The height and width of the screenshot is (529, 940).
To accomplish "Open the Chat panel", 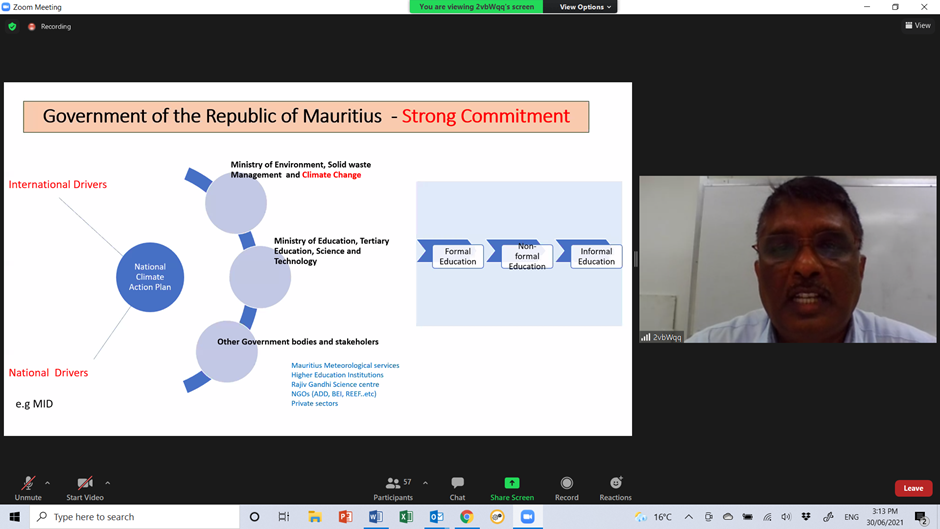I will click(457, 487).
